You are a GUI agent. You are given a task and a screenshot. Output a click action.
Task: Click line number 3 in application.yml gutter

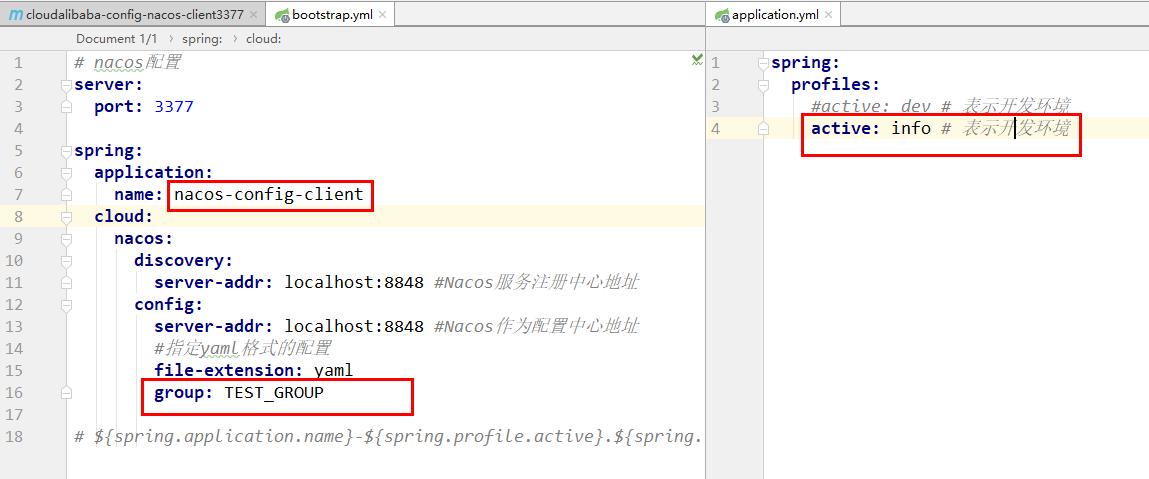[716, 107]
